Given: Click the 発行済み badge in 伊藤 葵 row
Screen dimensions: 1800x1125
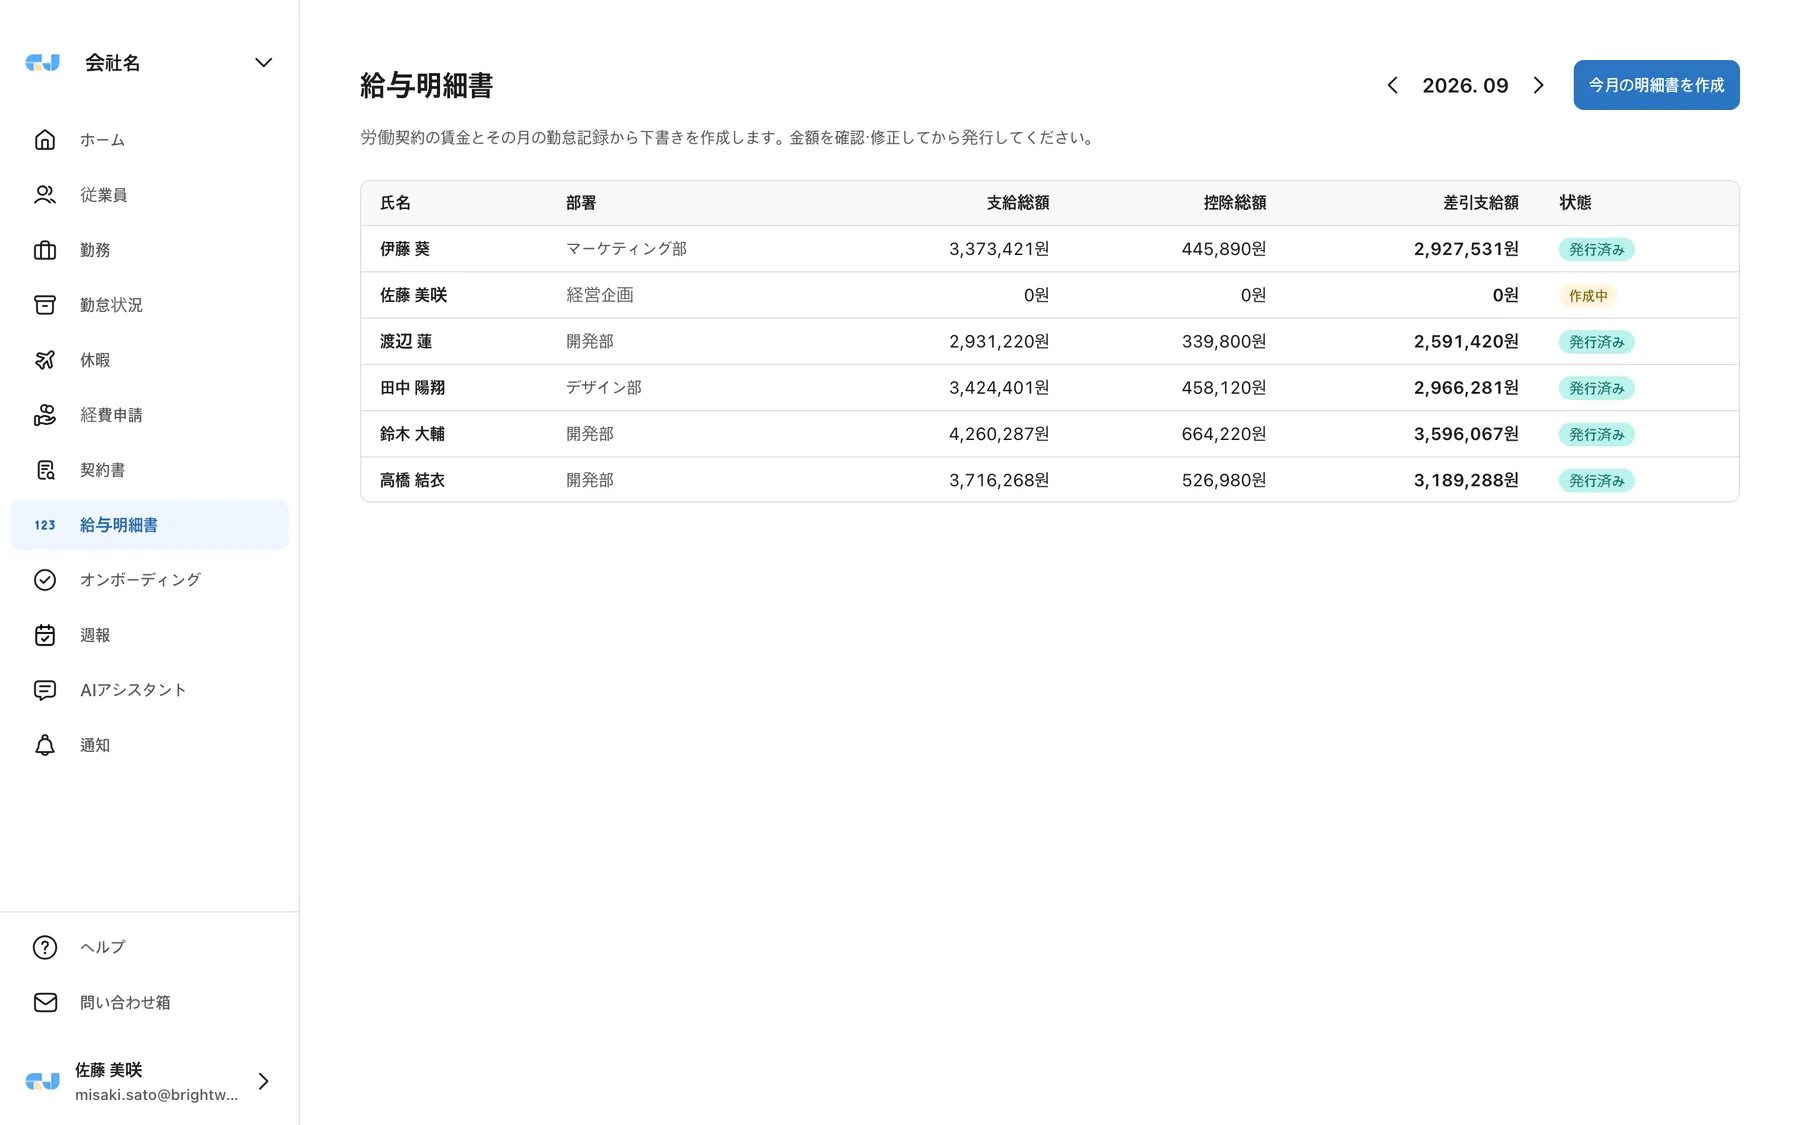Looking at the screenshot, I should pos(1596,250).
